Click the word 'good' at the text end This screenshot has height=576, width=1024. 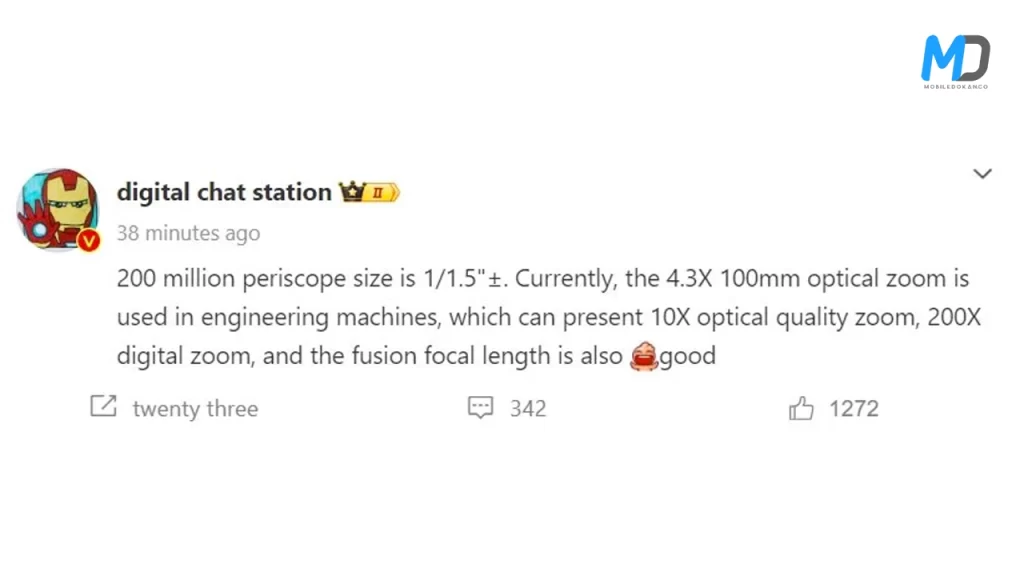(689, 356)
